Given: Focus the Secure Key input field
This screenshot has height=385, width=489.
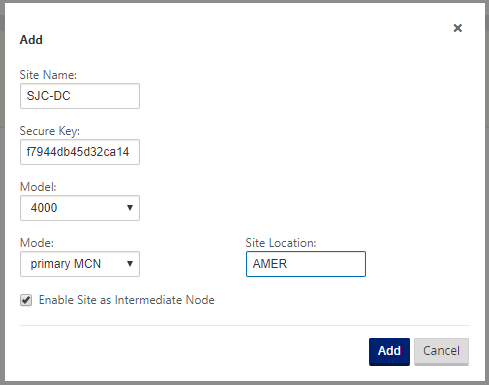Looking at the screenshot, I should (x=80, y=152).
